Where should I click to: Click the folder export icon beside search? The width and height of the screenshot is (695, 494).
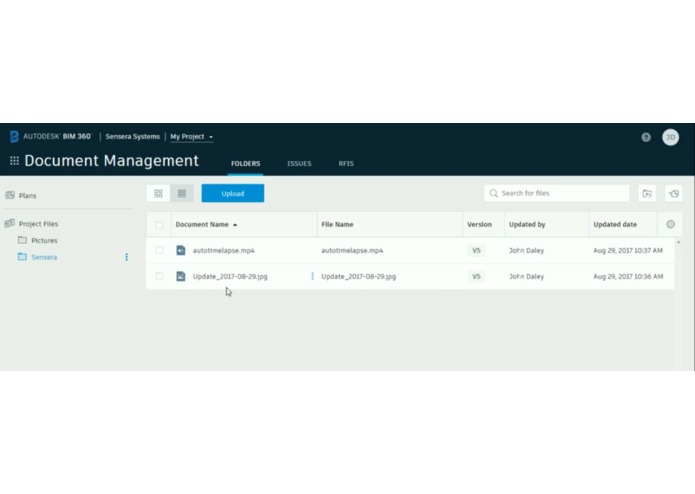[647, 193]
